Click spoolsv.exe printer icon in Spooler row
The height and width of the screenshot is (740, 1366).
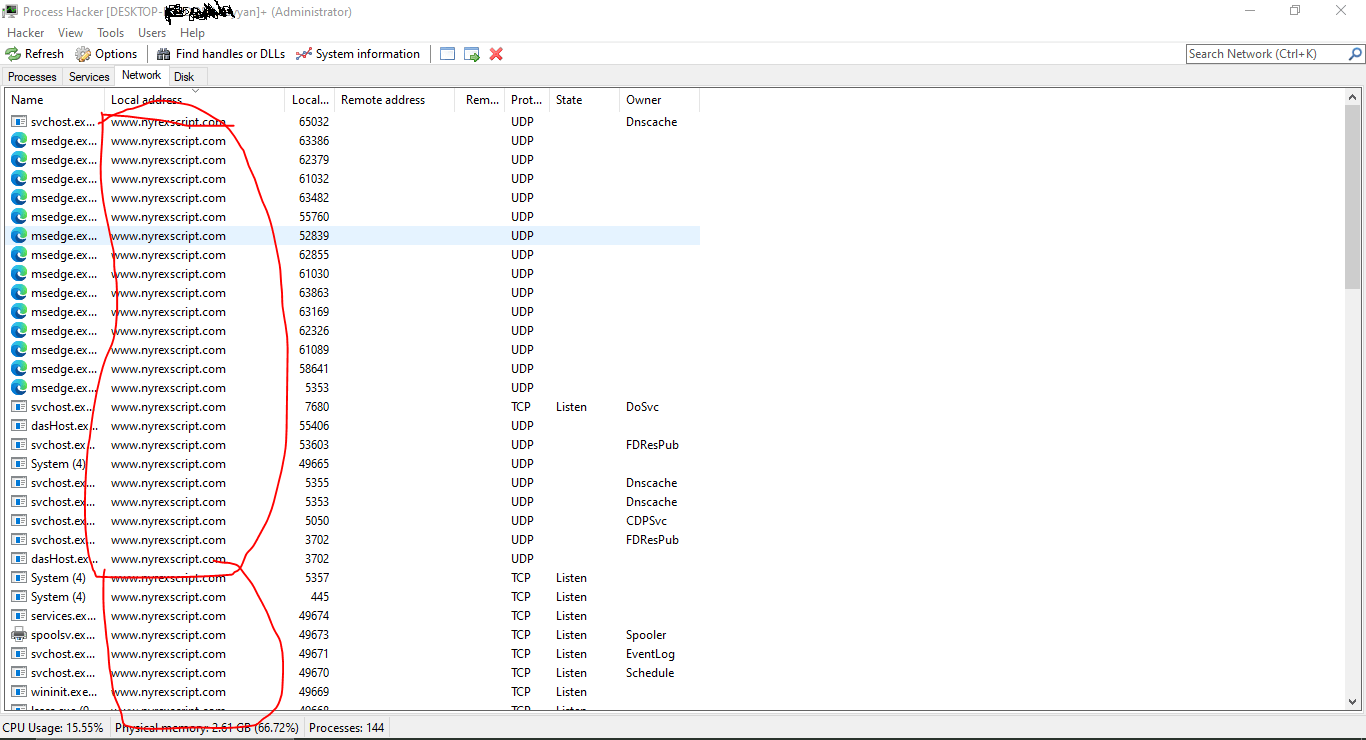[x=19, y=635]
